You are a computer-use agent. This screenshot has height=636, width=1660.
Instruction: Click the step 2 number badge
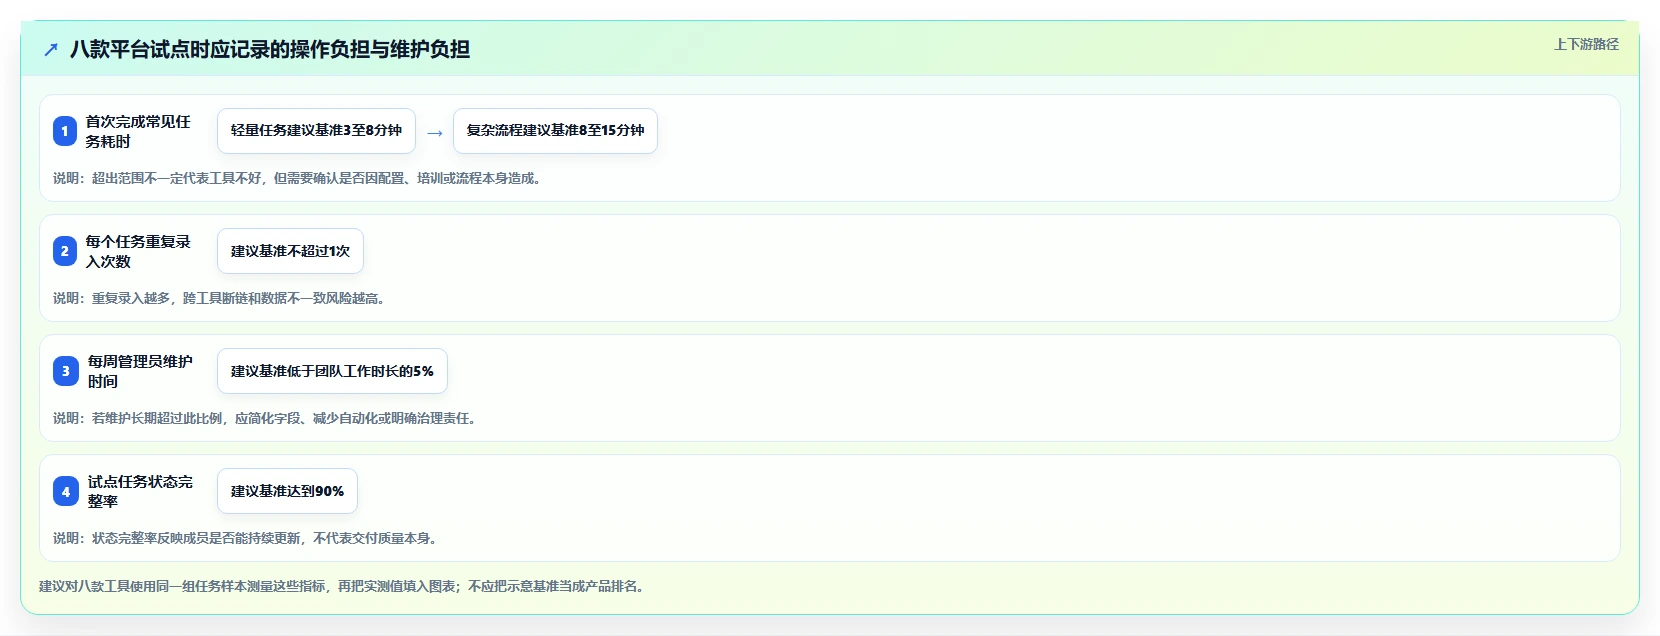pos(65,251)
